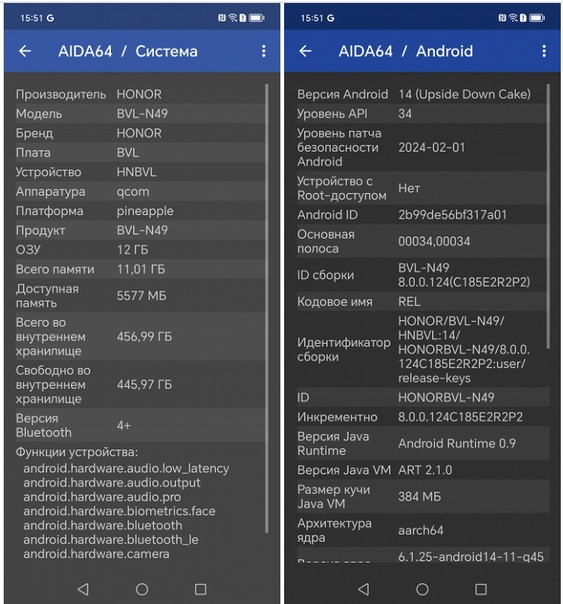
Task: Tap the ОЗУ 12 ГБ row
Action: click(x=140, y=250)
